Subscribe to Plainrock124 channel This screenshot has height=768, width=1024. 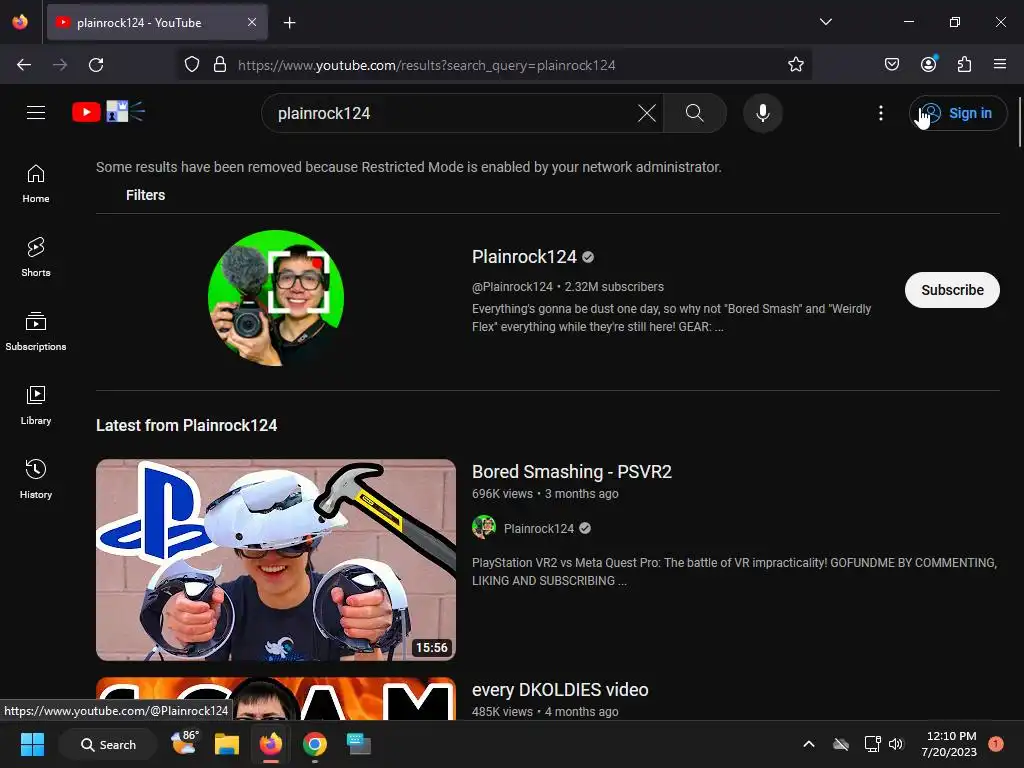952,290
